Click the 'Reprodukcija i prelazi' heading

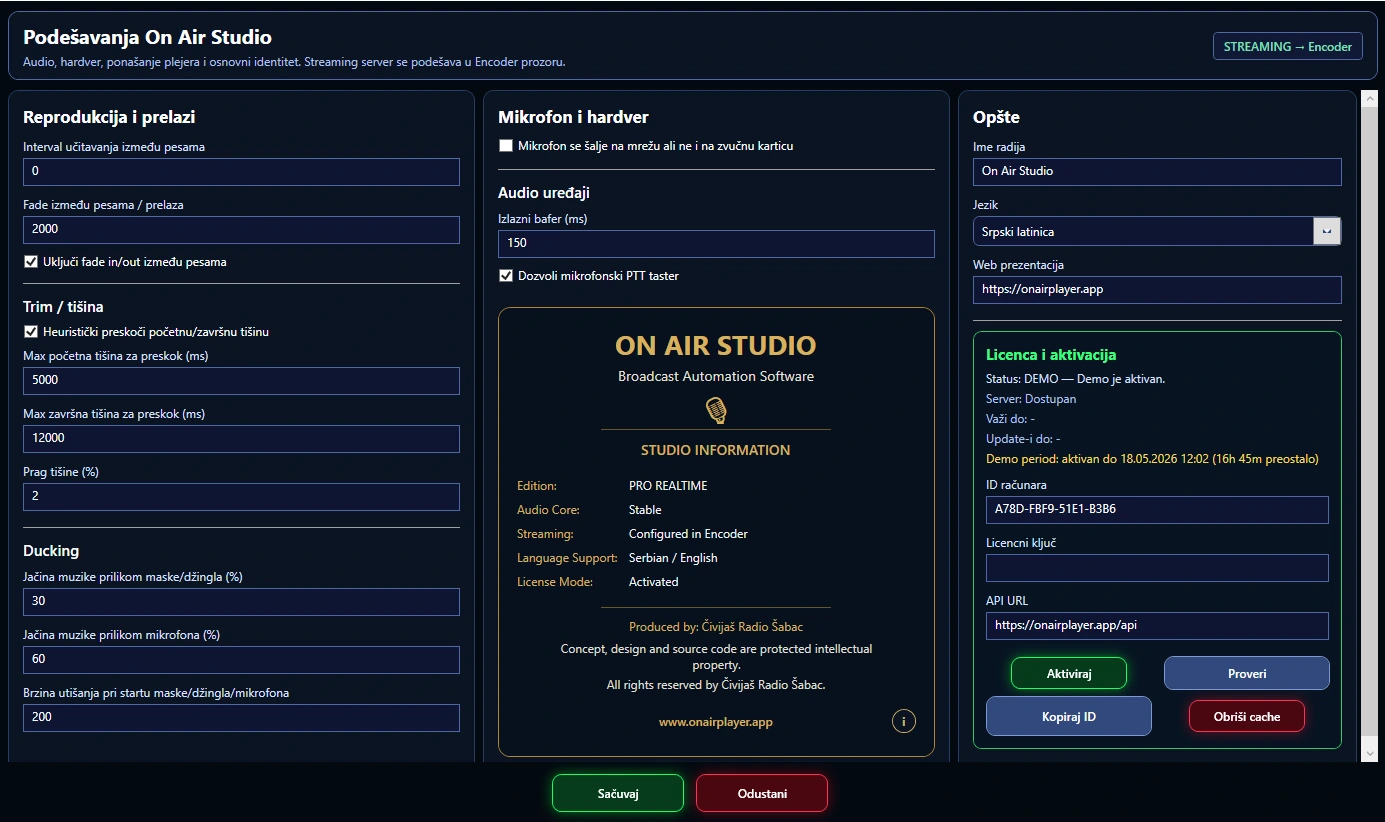tap(109, 117)
